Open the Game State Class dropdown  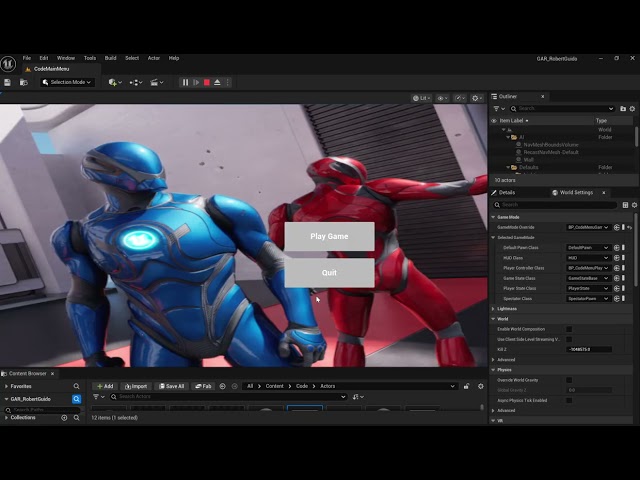tap(588, 278)
